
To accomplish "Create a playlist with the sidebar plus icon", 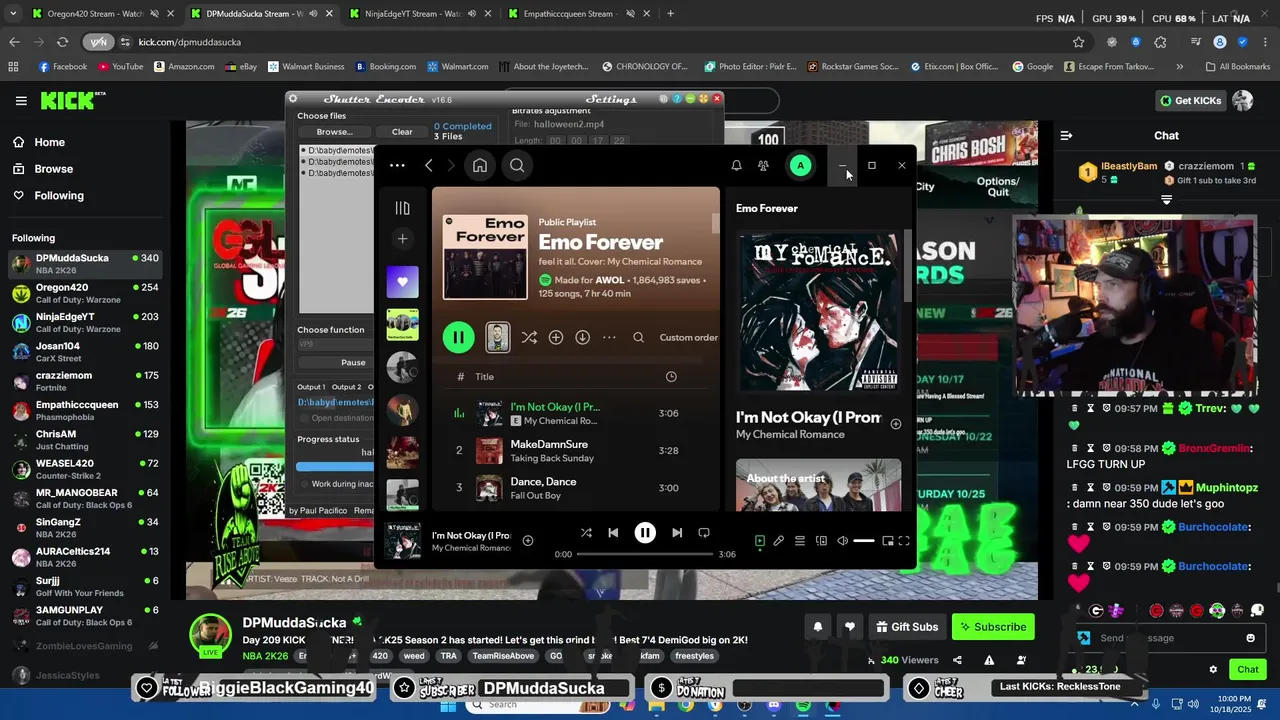I will click(402, 238).
